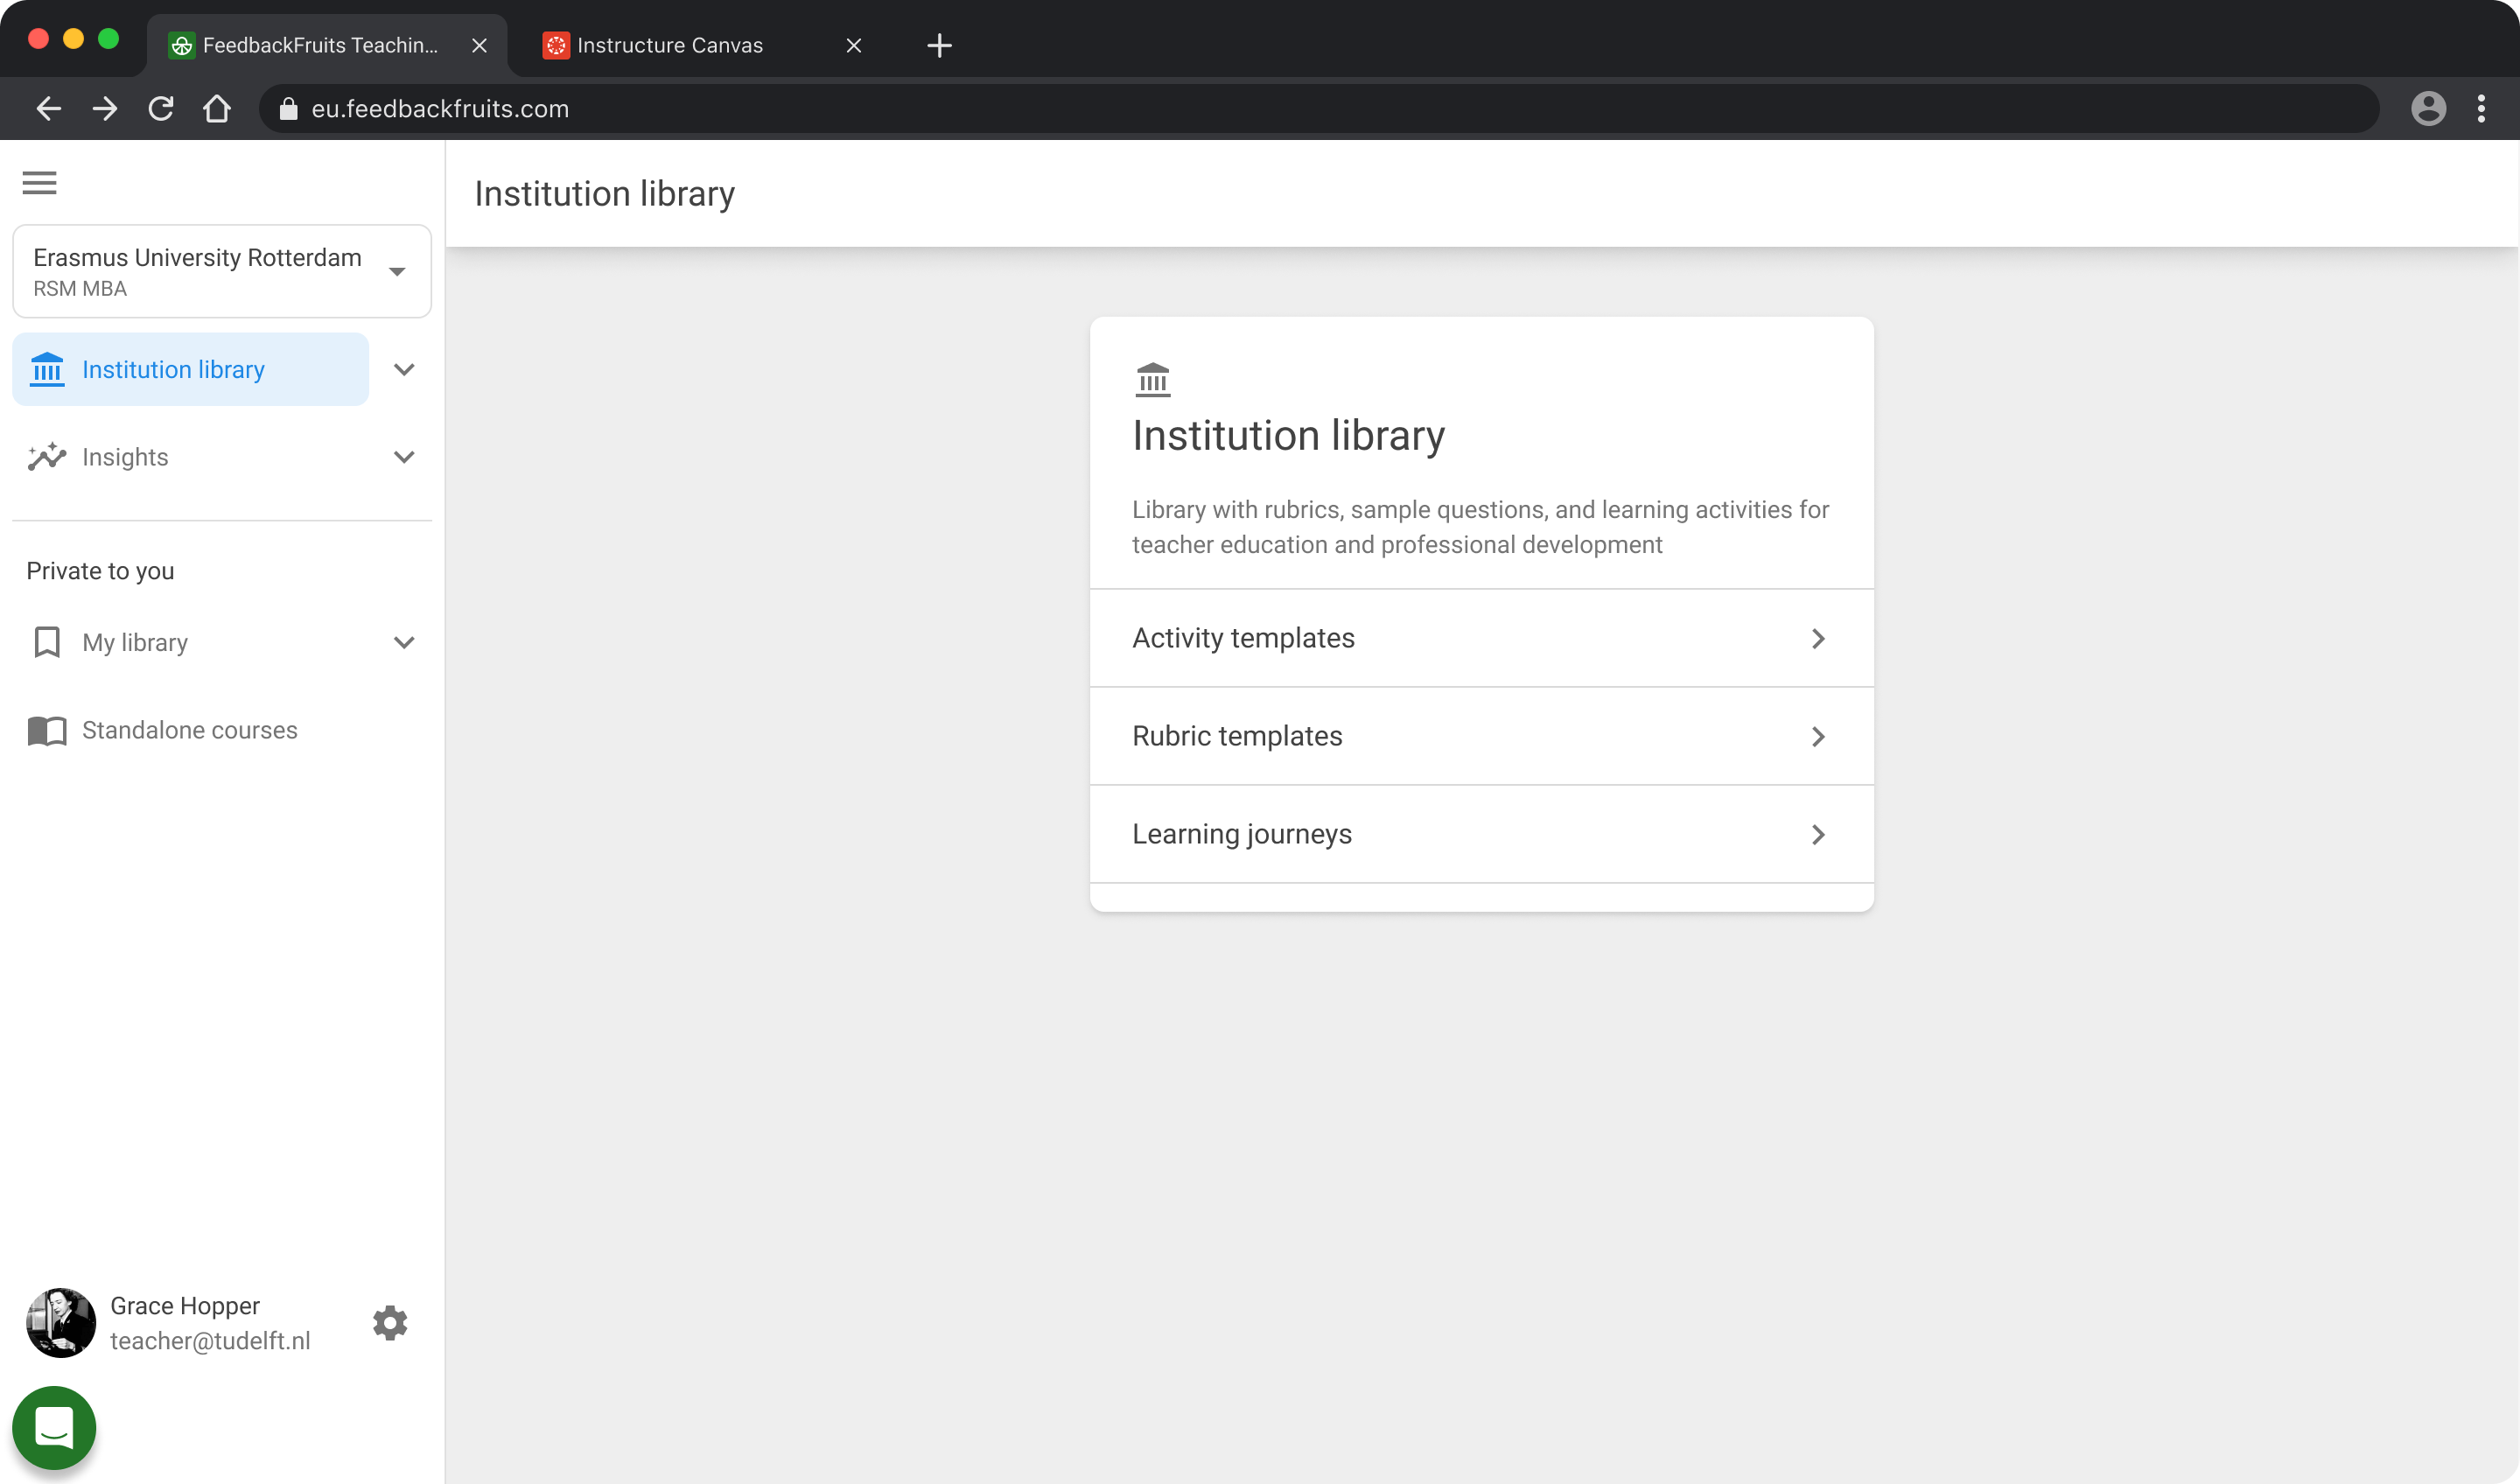The image size is (2520, 1484).
Task: Select Institution library in sidebar
Action: point(190,369)
